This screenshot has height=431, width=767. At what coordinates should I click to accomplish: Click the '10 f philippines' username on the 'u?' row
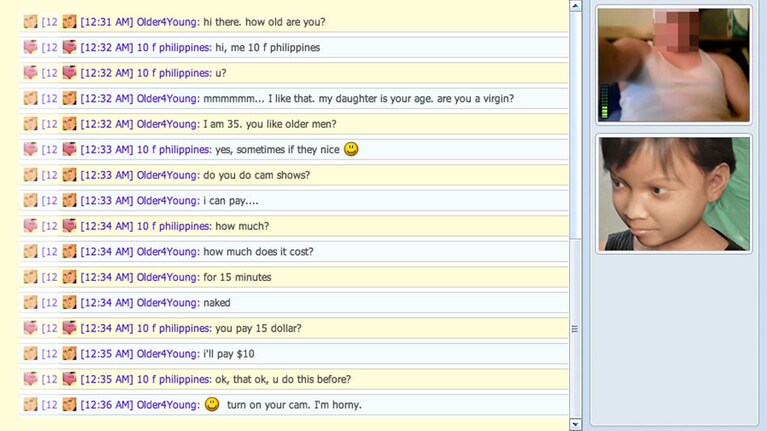coord(174,73)
